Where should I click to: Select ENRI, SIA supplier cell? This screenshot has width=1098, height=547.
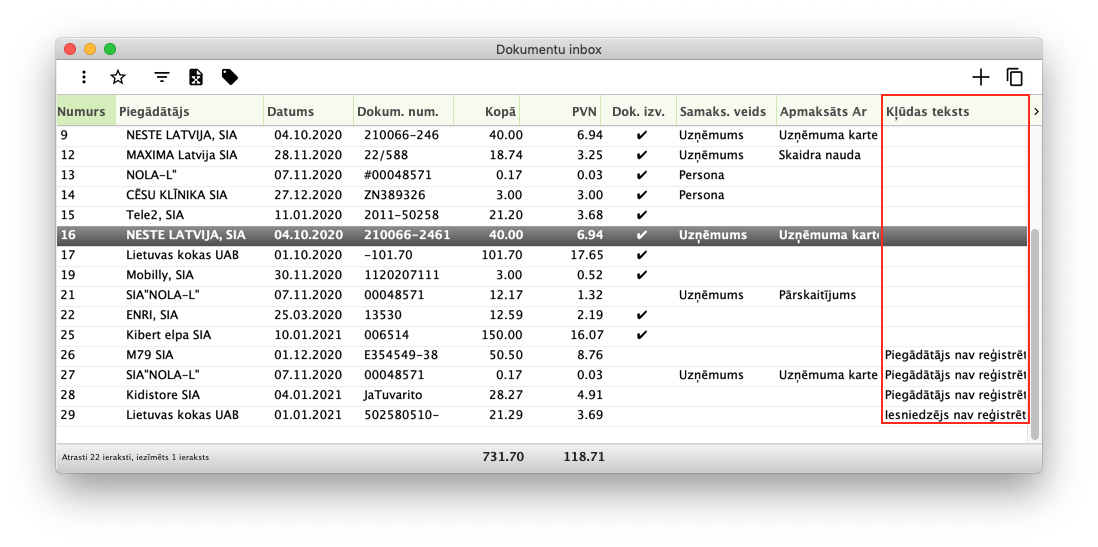pos(152,315)
